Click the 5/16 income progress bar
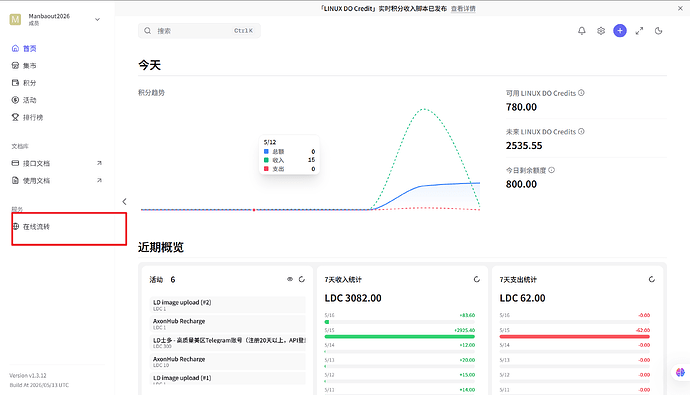690x395 pixels. coord(400,322)
